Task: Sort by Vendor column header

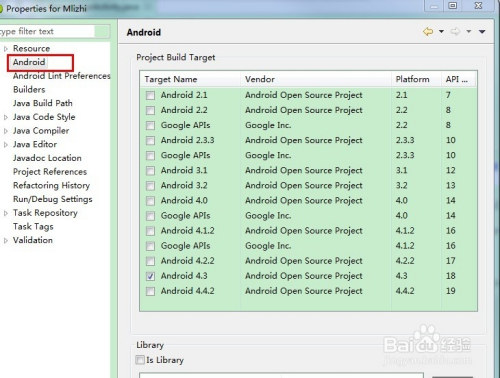Action: 316,79
